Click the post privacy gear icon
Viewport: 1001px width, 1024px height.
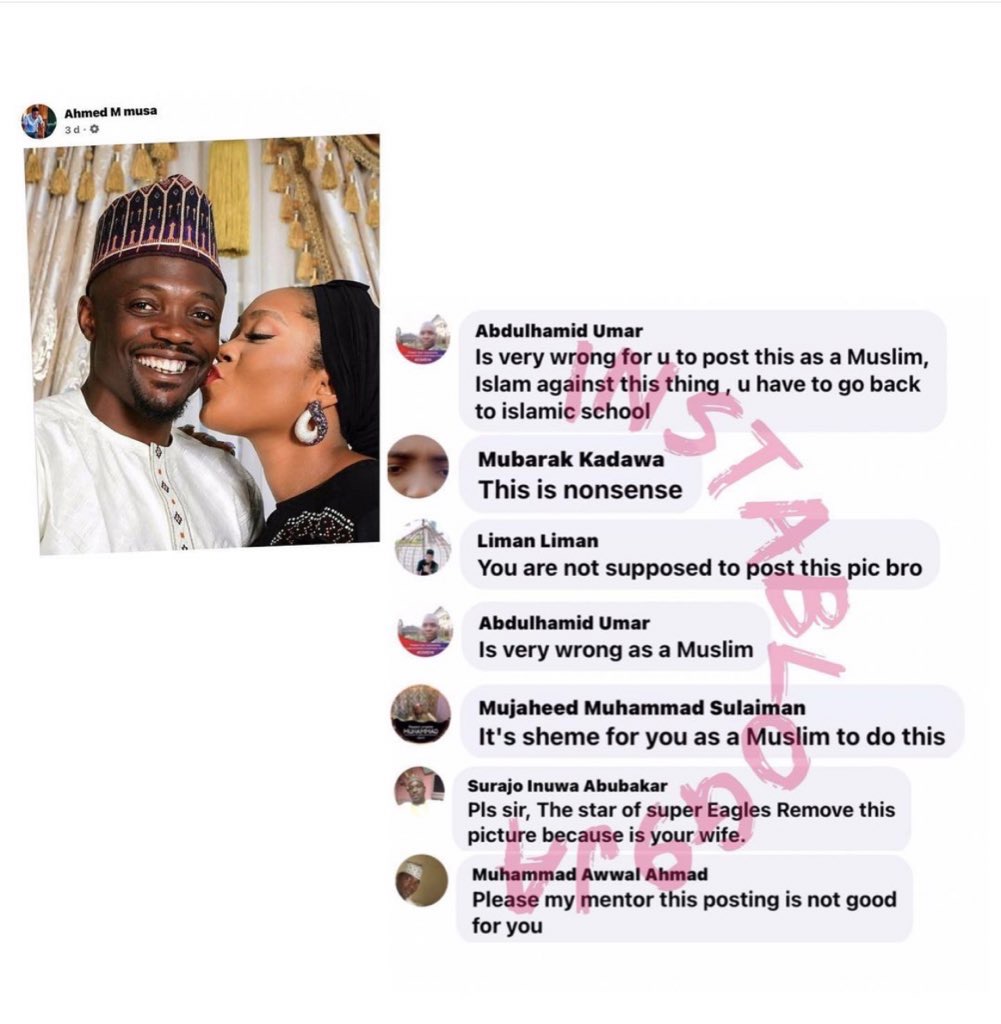point(95,129)
